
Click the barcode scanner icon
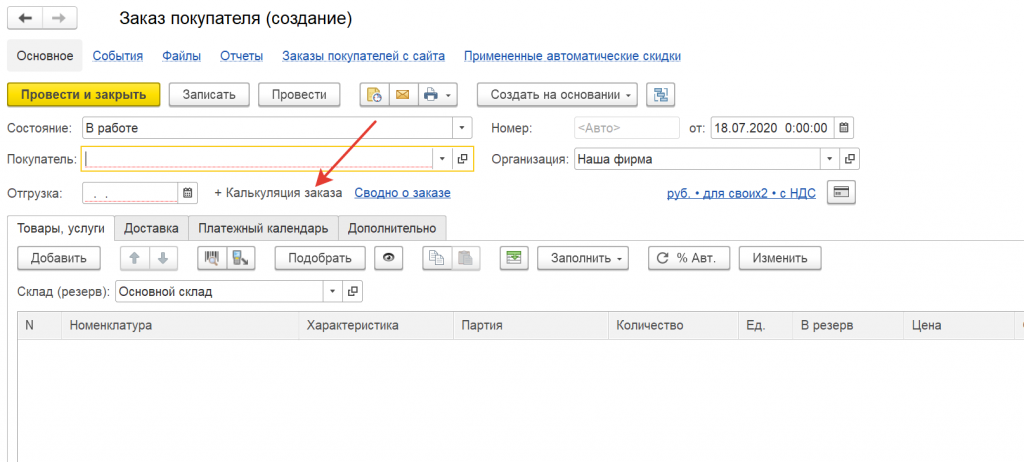212,258
